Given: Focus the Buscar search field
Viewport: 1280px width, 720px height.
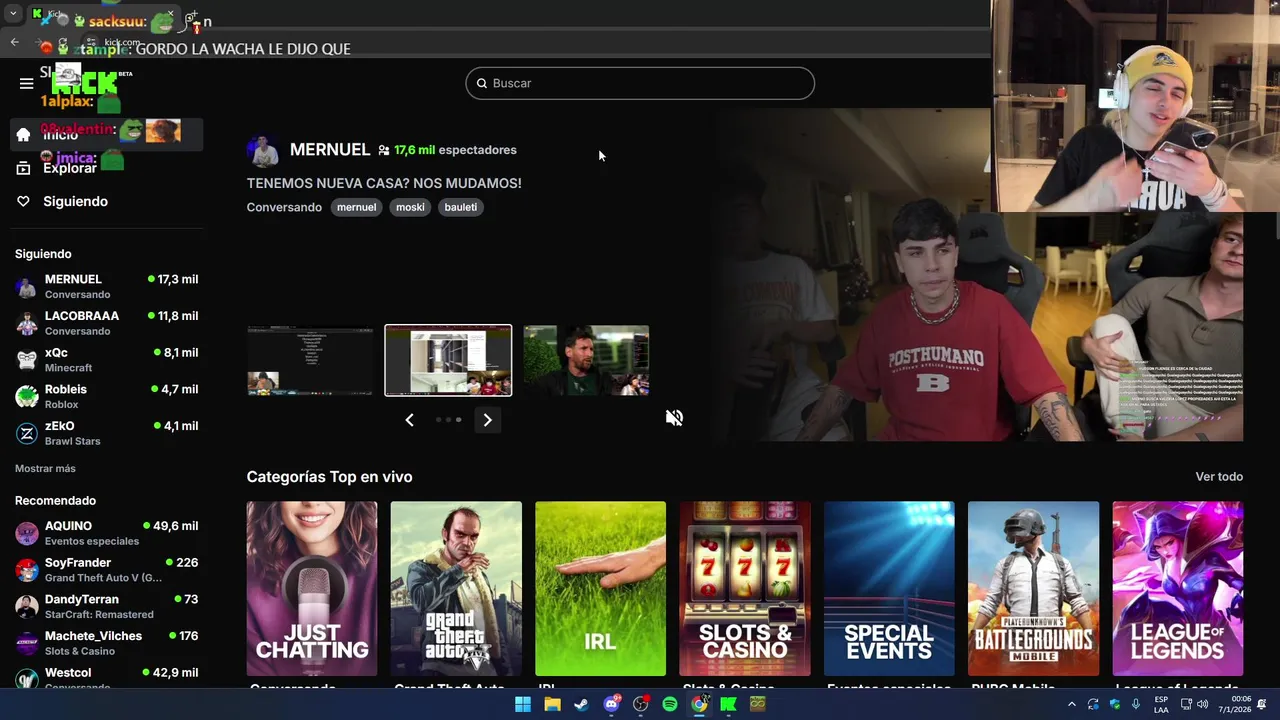Looking at the screenshot, I should click(x=640, y=83).
